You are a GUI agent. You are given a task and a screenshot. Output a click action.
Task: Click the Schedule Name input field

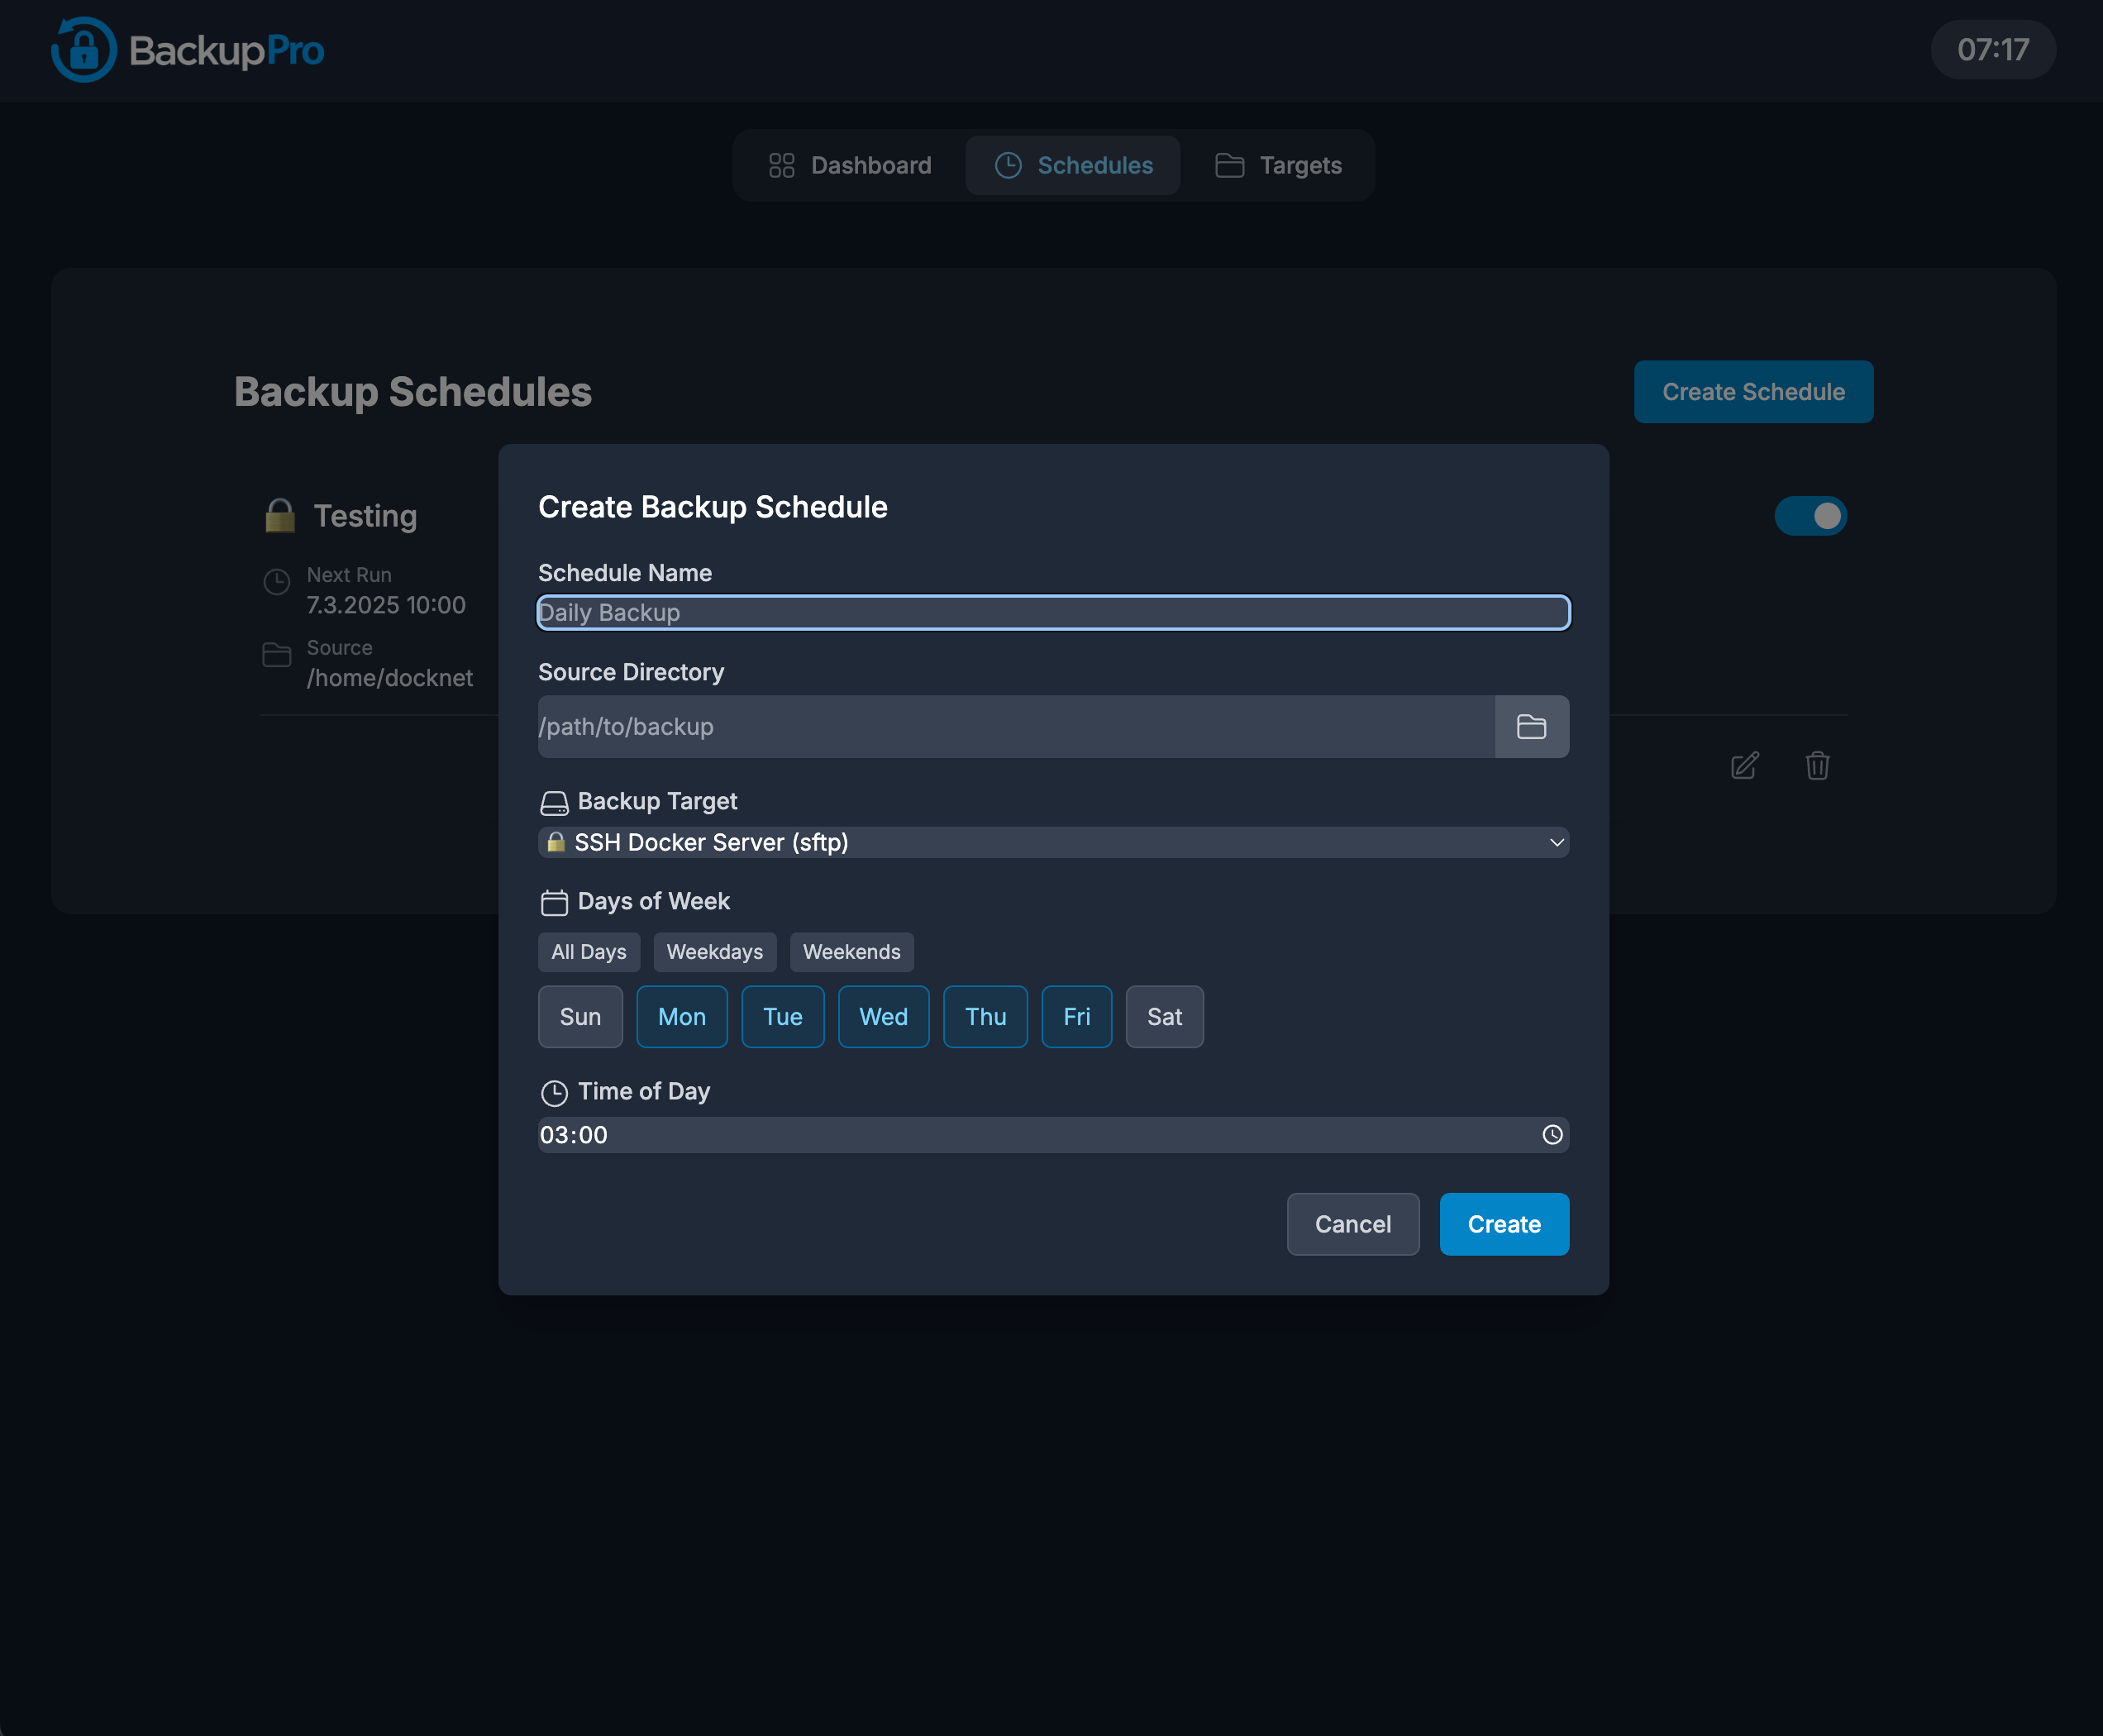[1053, 613]
